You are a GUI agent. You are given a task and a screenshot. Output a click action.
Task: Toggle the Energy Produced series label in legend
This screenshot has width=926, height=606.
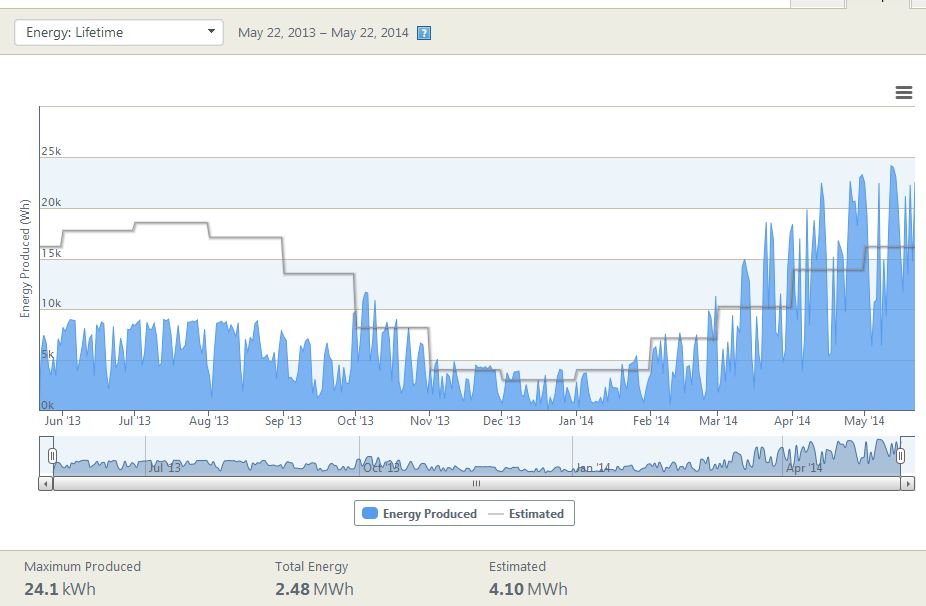[x=429, y=514]
